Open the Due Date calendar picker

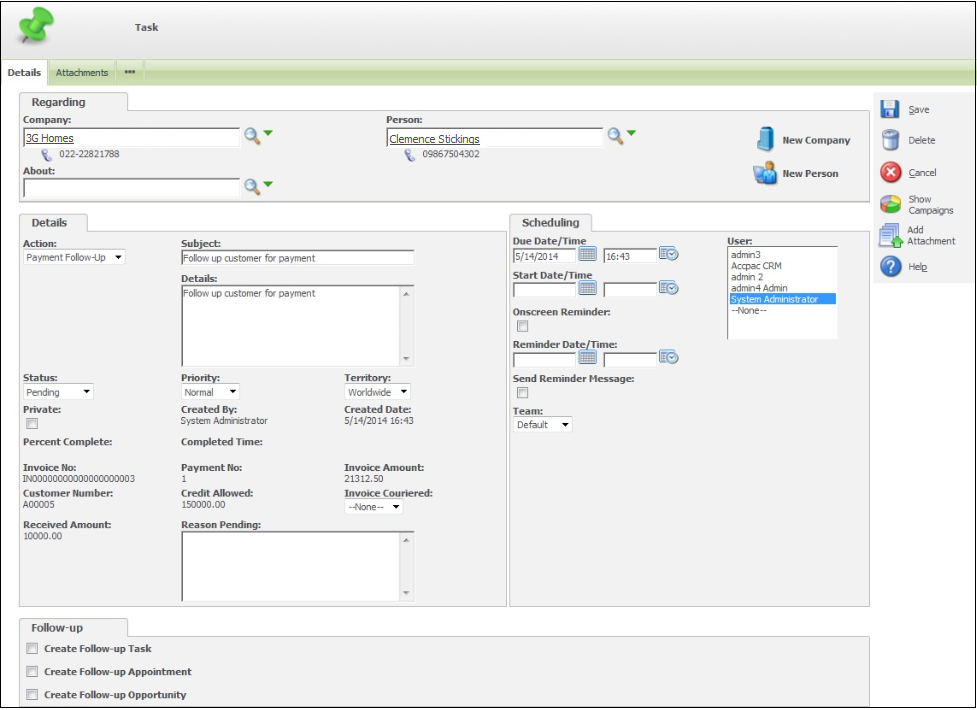(x=588, y=255)
